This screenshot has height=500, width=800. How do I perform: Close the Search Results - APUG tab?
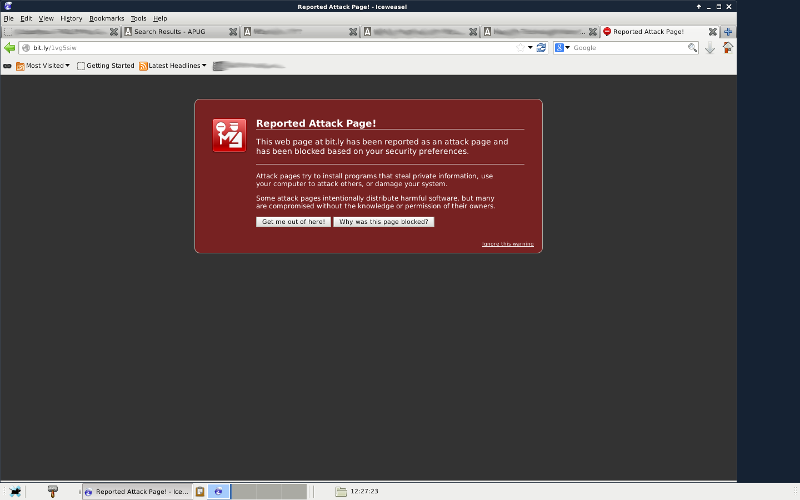point(233,32)
